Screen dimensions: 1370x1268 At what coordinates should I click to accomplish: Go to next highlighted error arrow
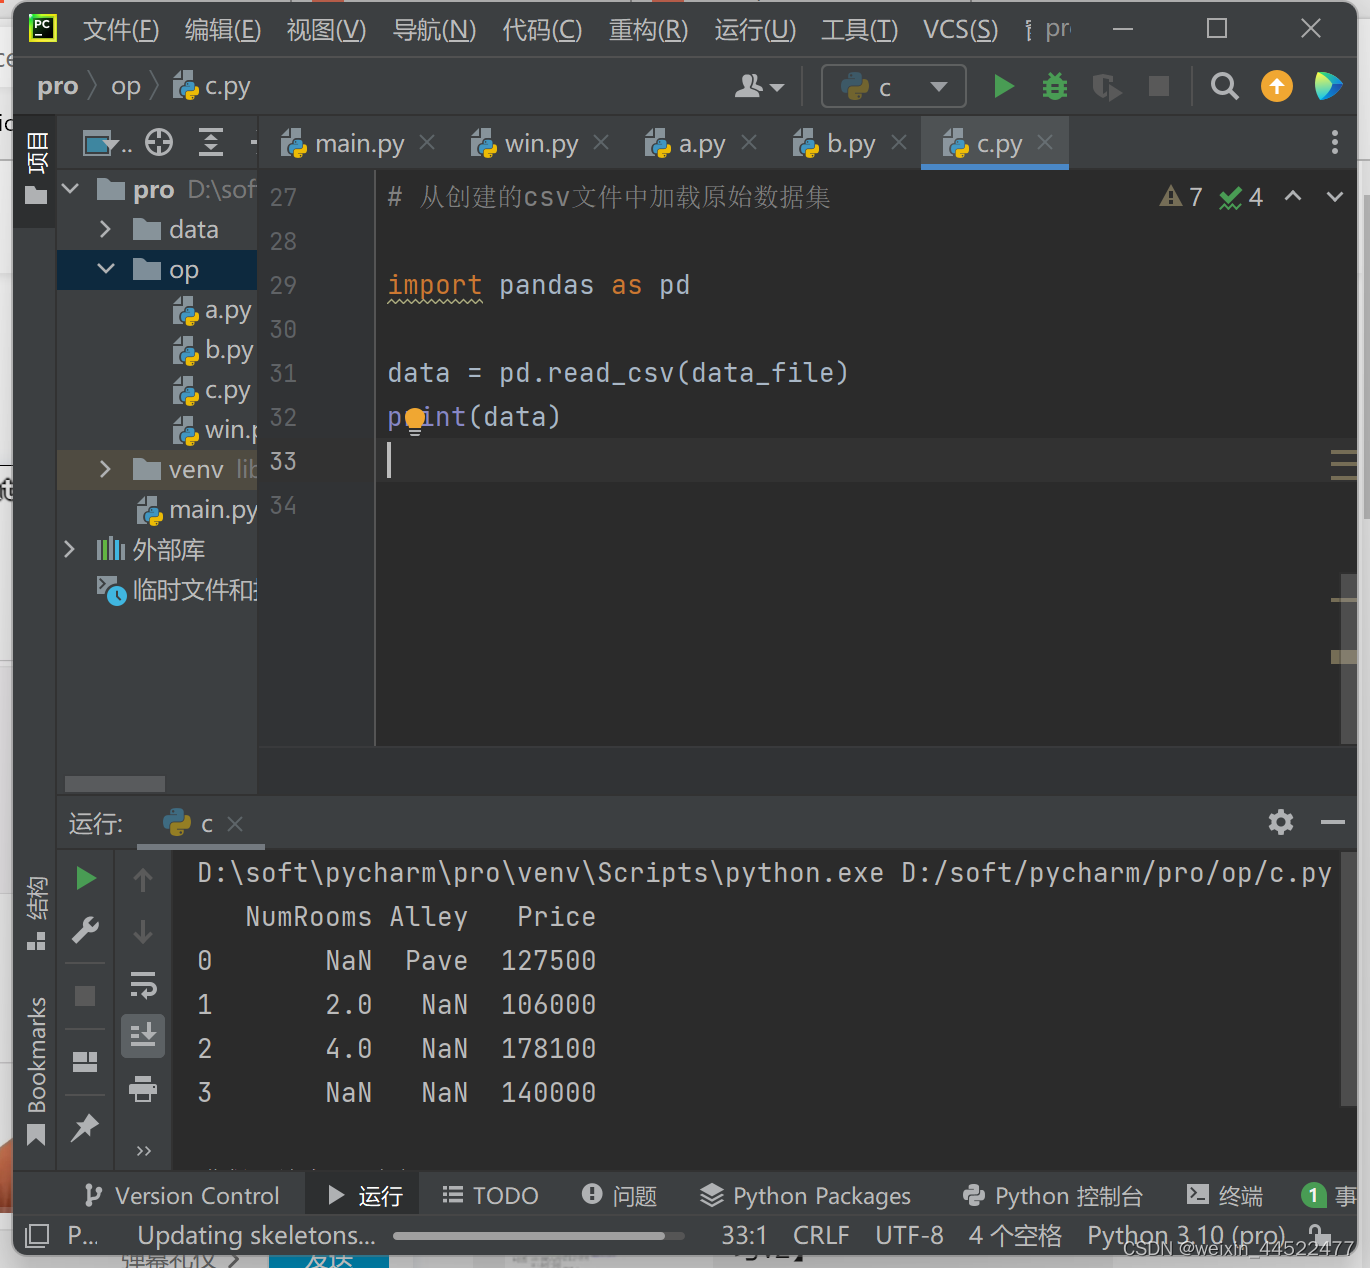click(1335, 196)
